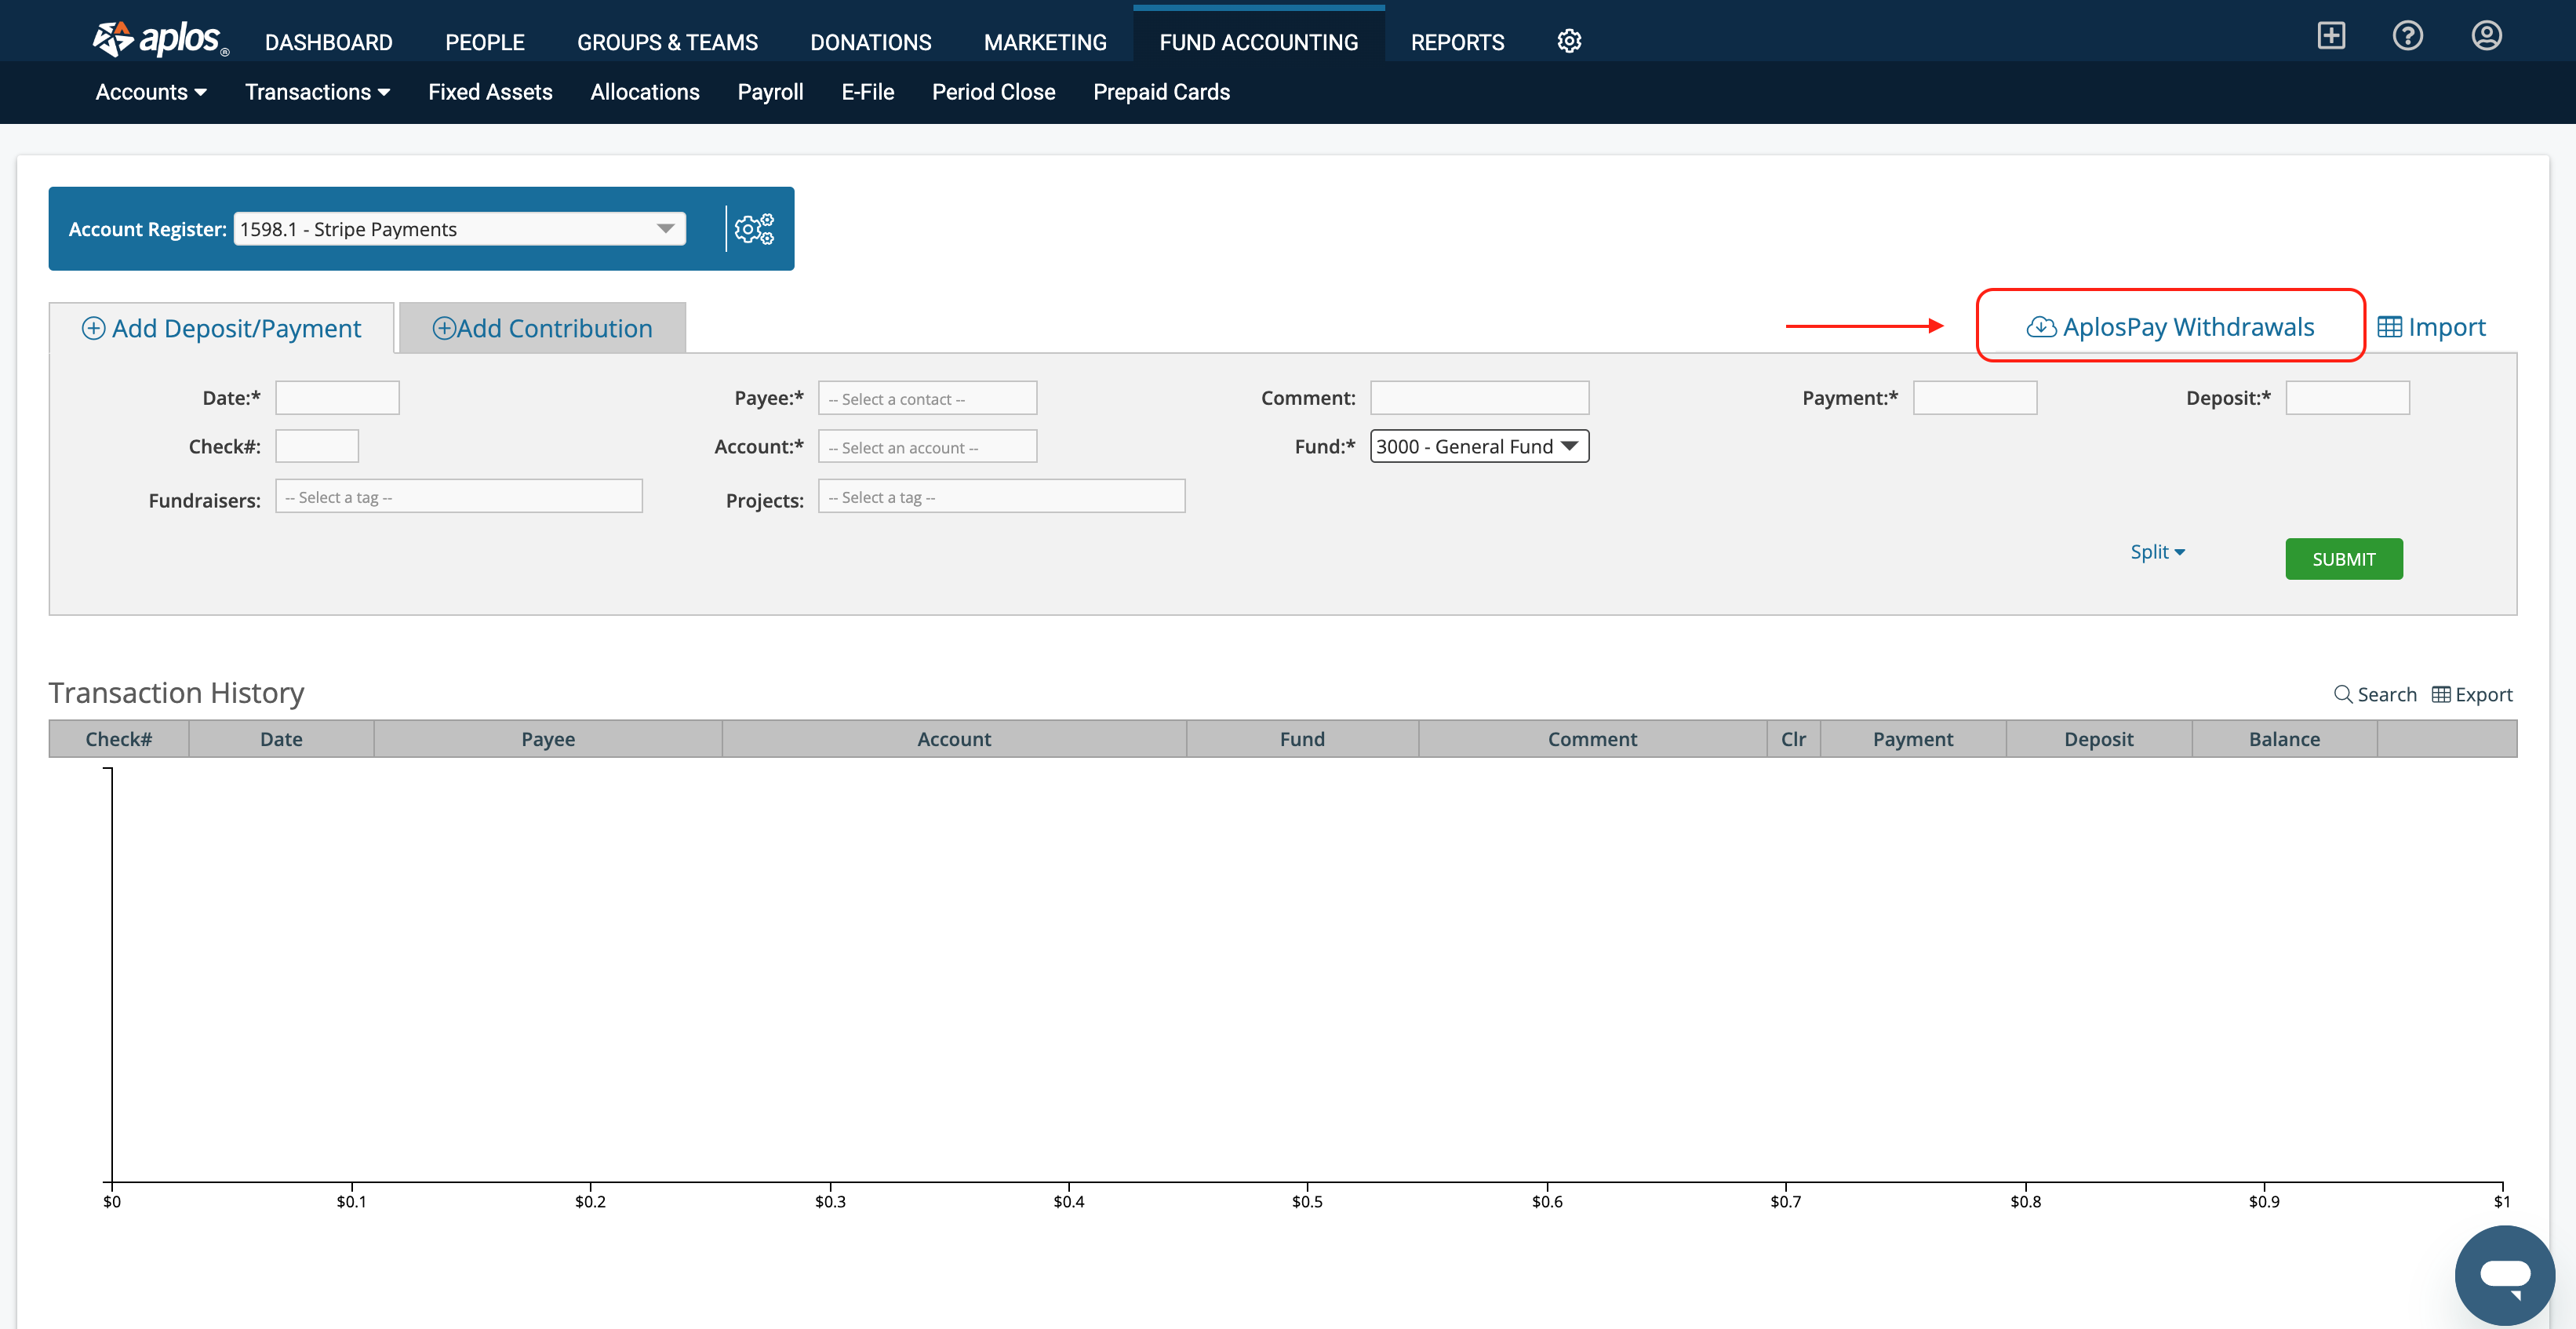Viewport: 2576px width, 1329px height.
Task: Expand the Accounts submenu dropdown
Action: tap(151, 92)
